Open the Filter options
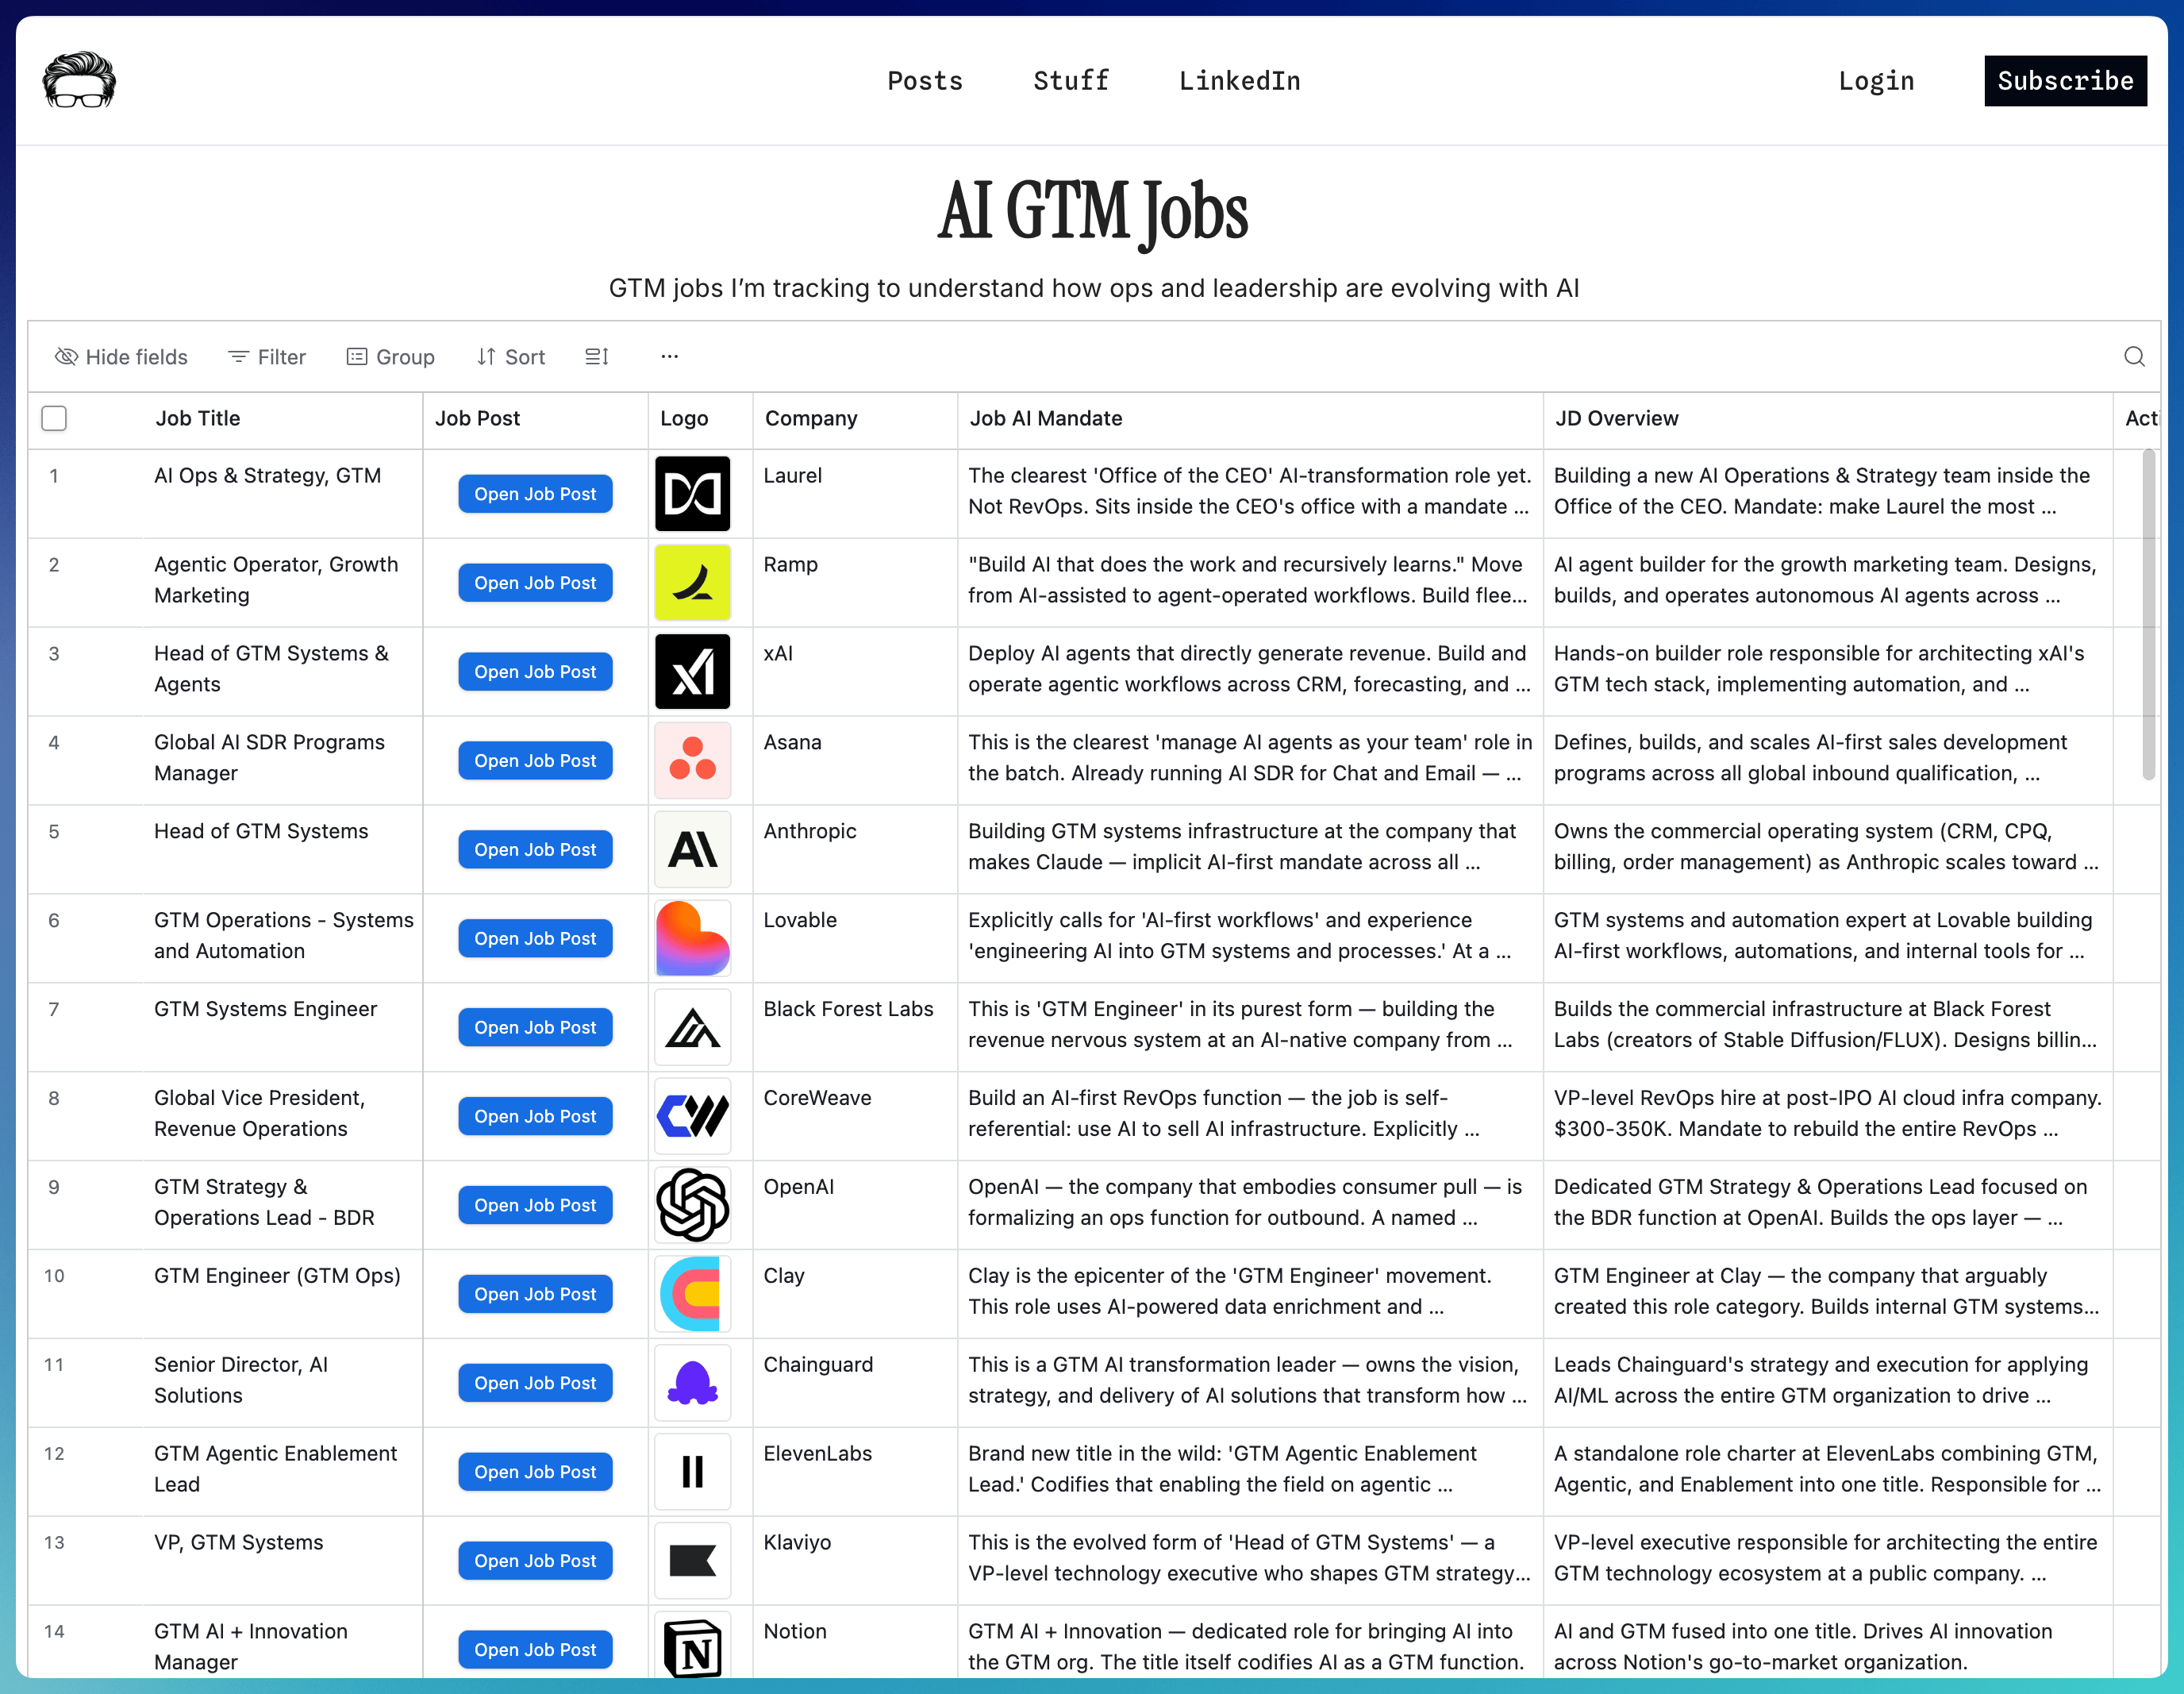 267,357
